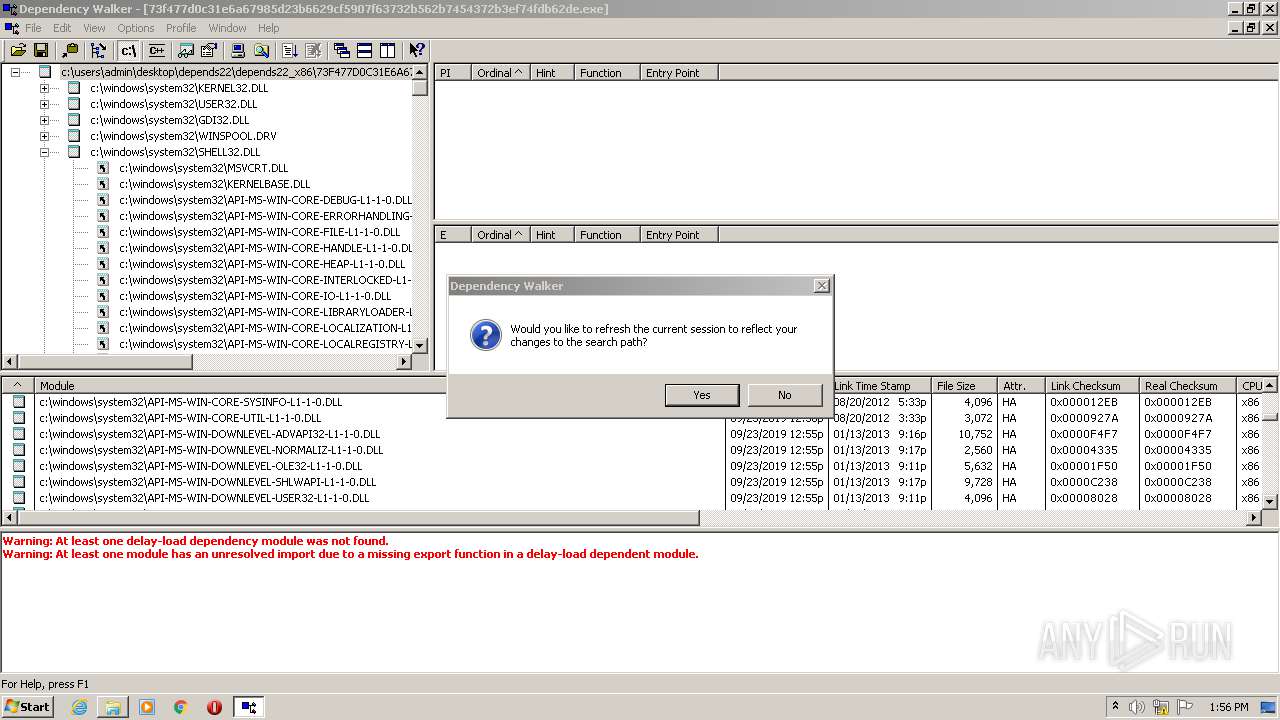Image resolution: width=1280 pixels, height=720 pixels.
Task: Click the tree pane vertical scroll down arrow
Action: pyautogui.click(x=420, y=345)
